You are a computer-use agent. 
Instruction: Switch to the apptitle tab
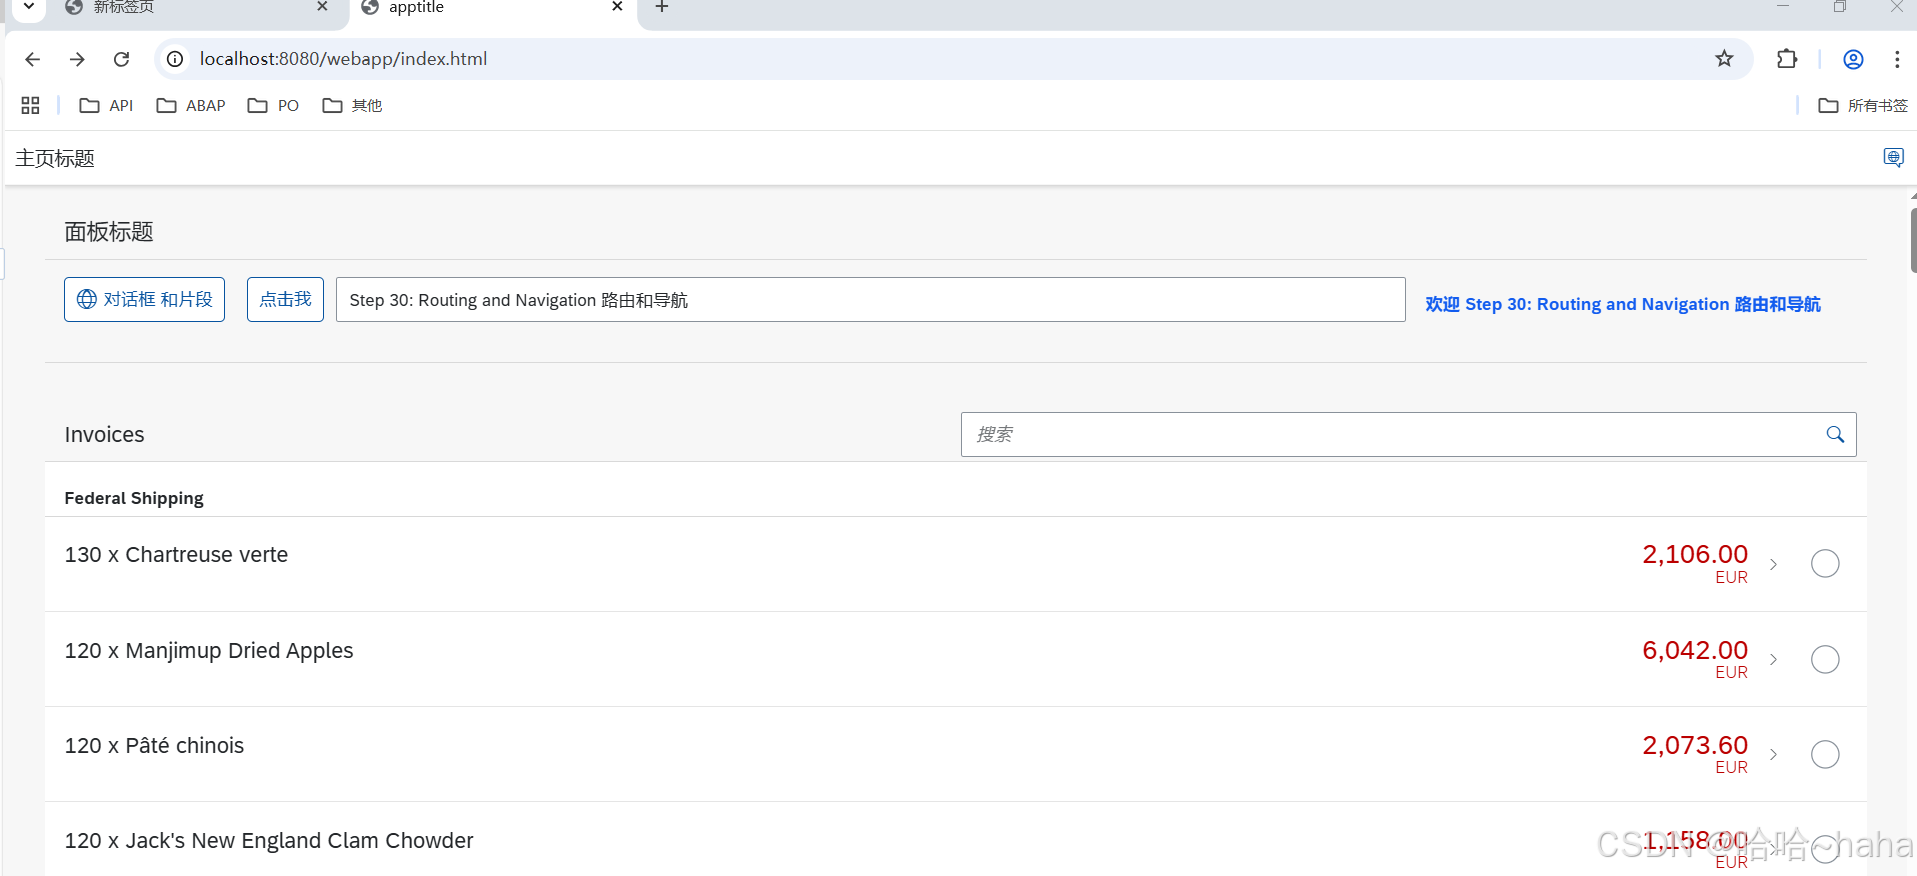[490, 7]
